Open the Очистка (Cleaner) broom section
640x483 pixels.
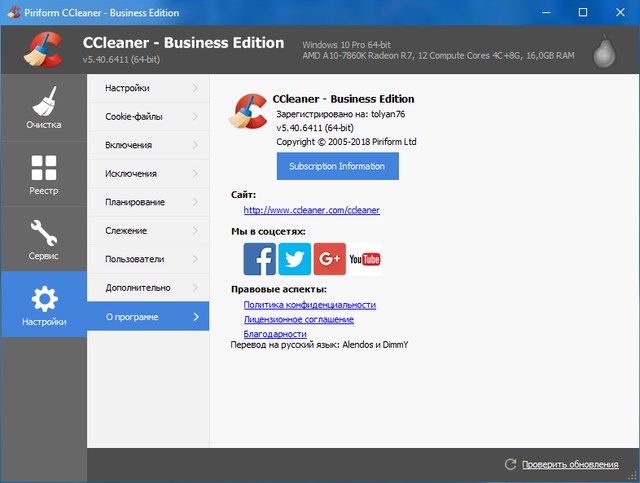click(x=44, y=108)
